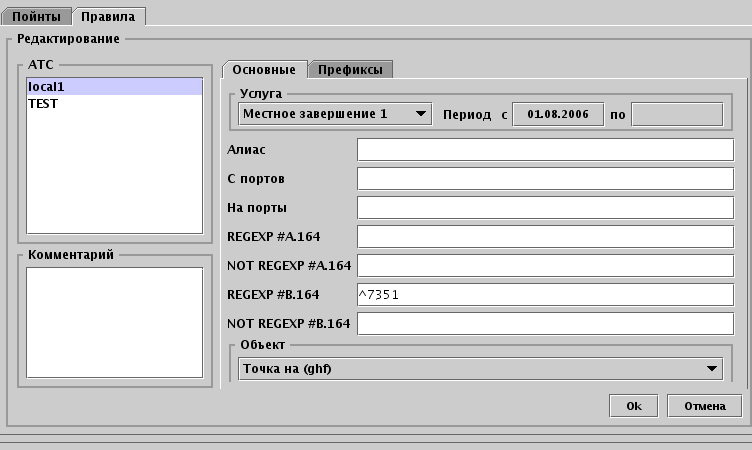Expand the Объект dropdown arrow
The width and height of the screenshot is (752, 450).
tap(711, 369)
